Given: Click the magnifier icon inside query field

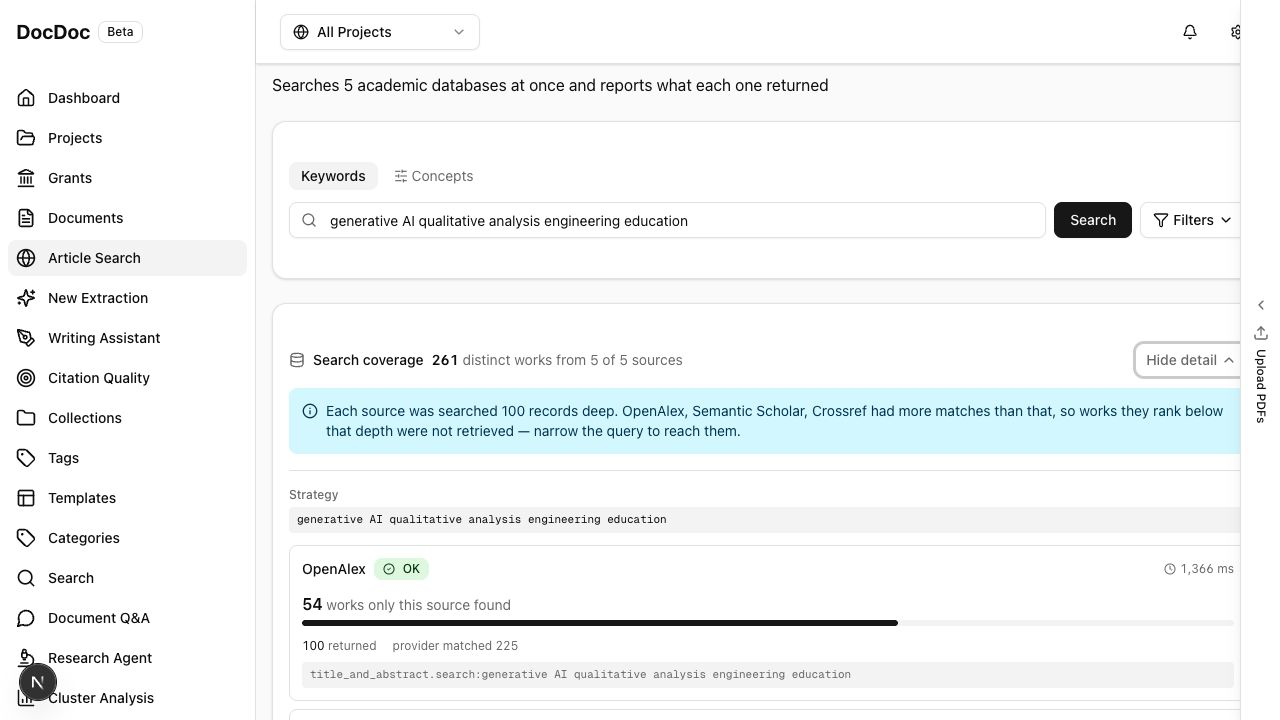Looking at the screenshot, I should (309, 220).
